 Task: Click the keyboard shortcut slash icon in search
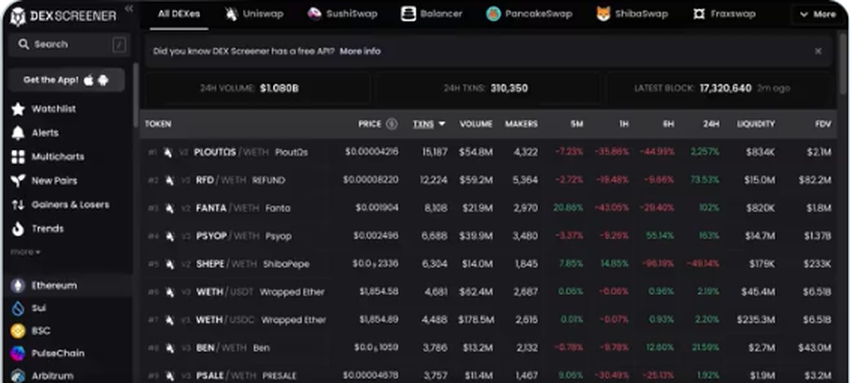tap(119, 45)
